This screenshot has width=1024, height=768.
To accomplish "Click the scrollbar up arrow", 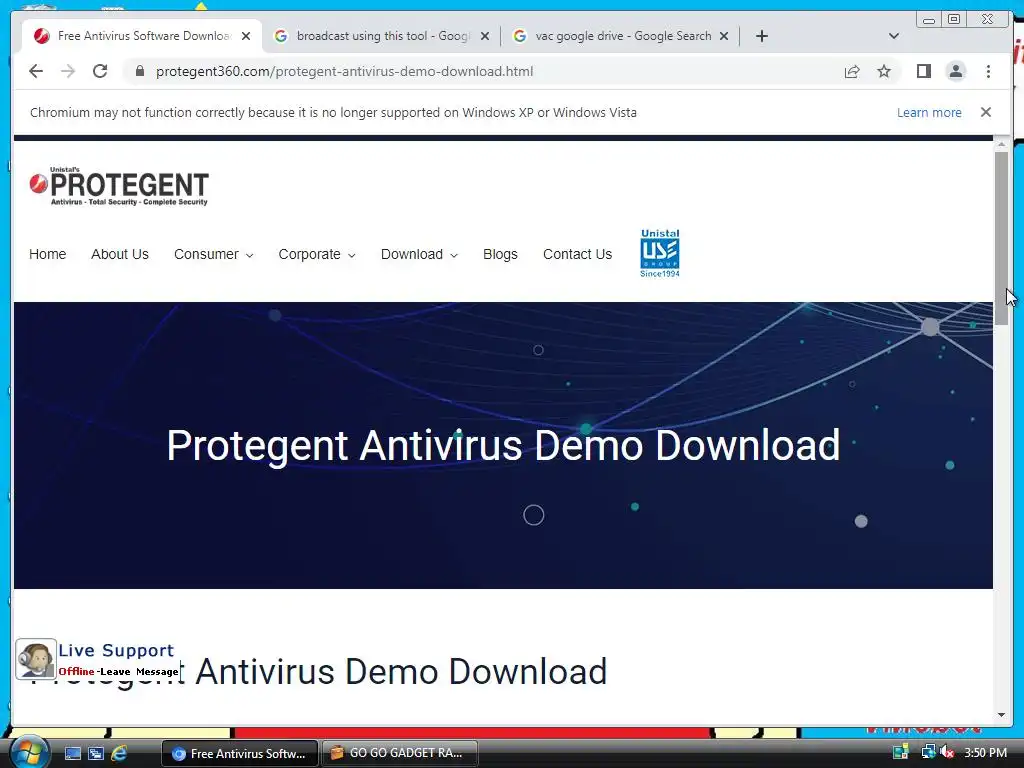I will [1001, 144].
